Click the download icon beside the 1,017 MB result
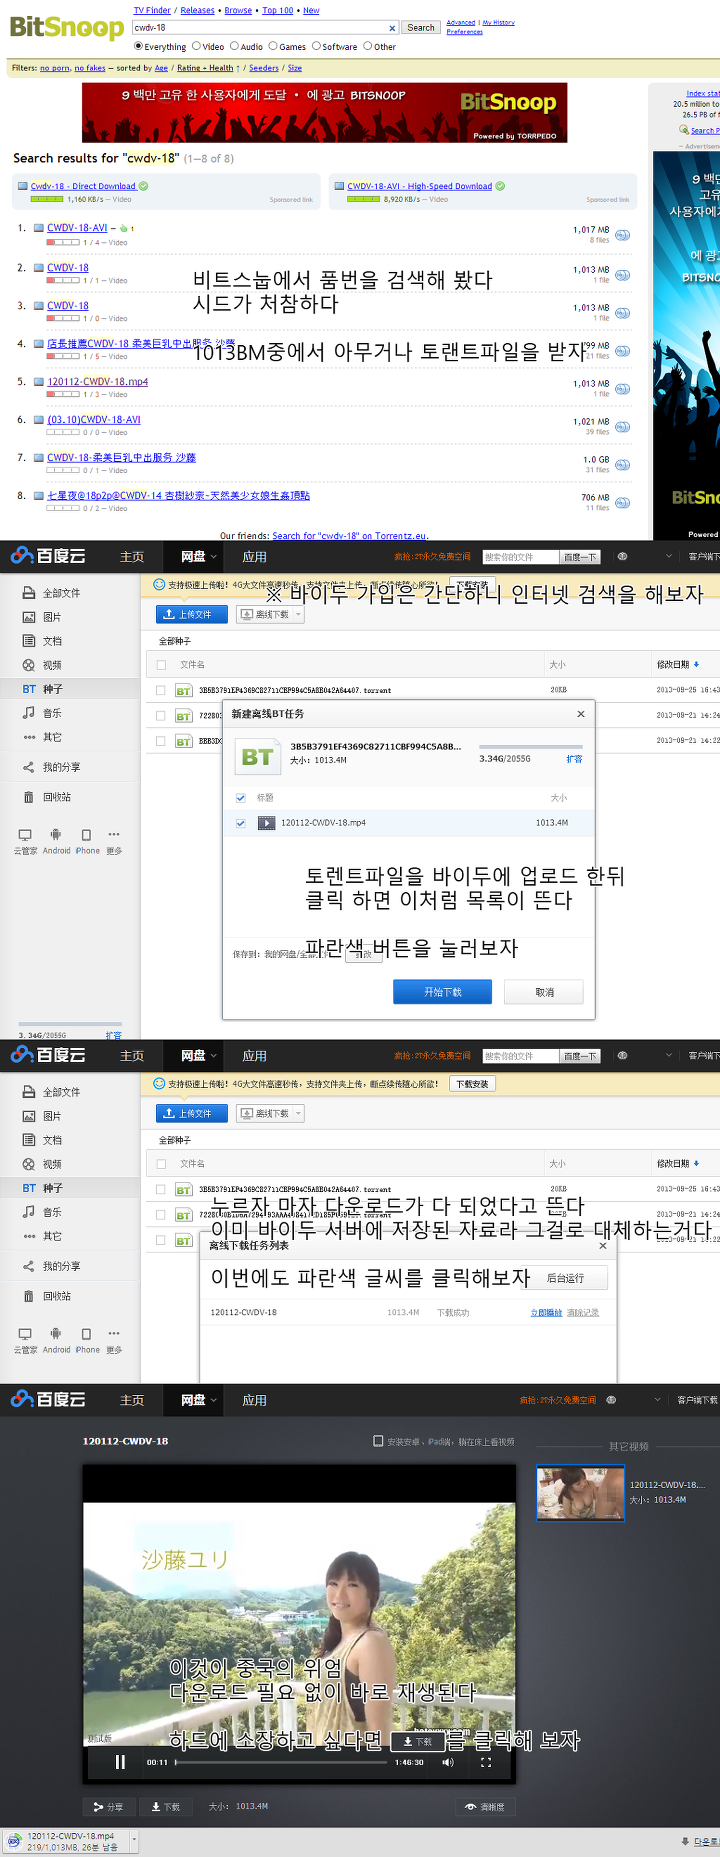This screenshot has height=1857, width=720. (622, 235)
